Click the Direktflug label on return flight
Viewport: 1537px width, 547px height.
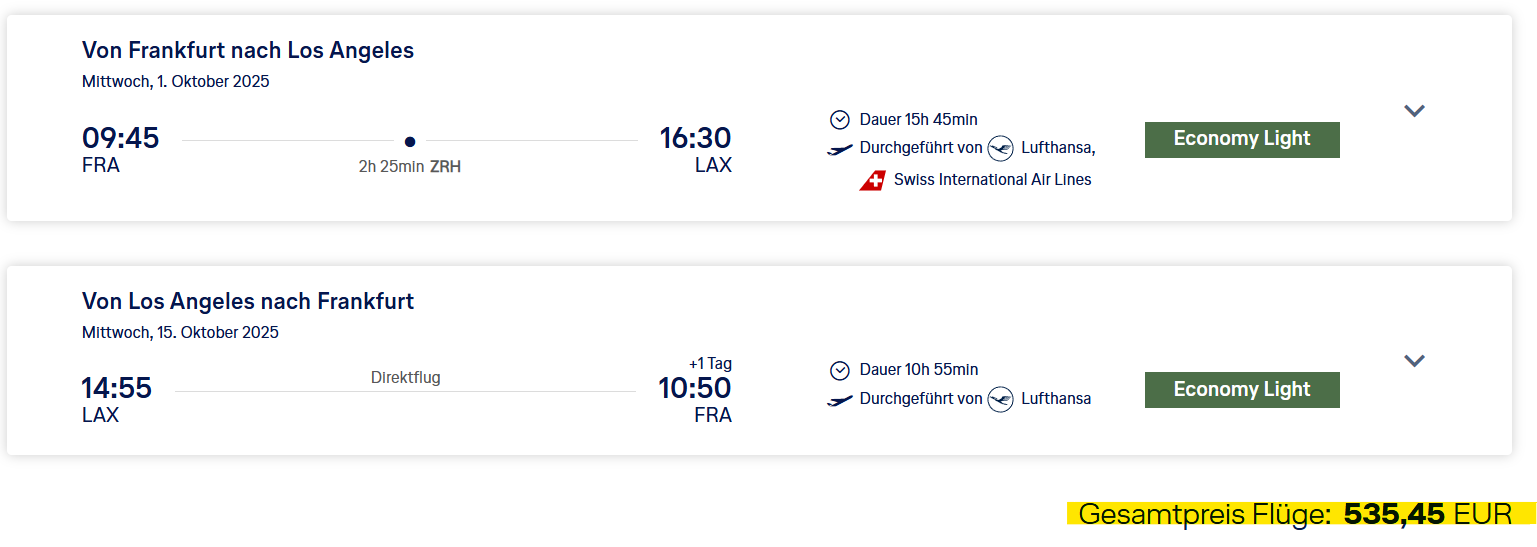(x=406, y=377)
